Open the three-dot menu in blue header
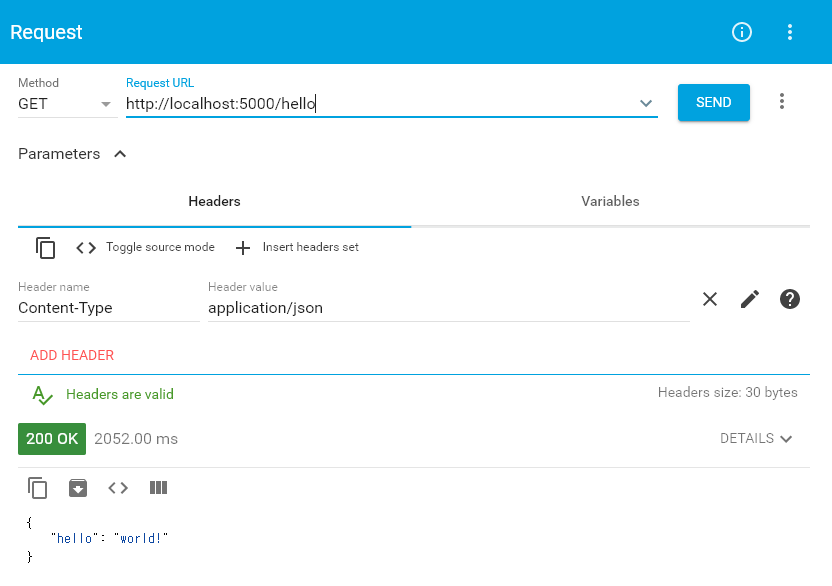Screen dimensions: 832x586 pos(790,32)
